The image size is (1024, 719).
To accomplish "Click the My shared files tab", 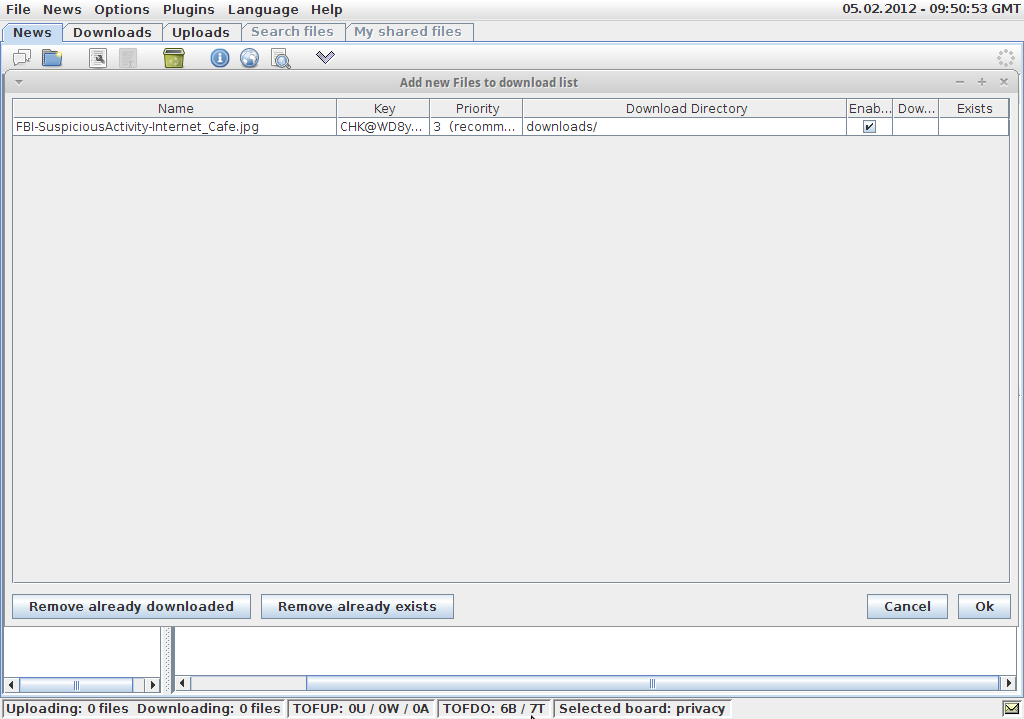I will point(408,31).
